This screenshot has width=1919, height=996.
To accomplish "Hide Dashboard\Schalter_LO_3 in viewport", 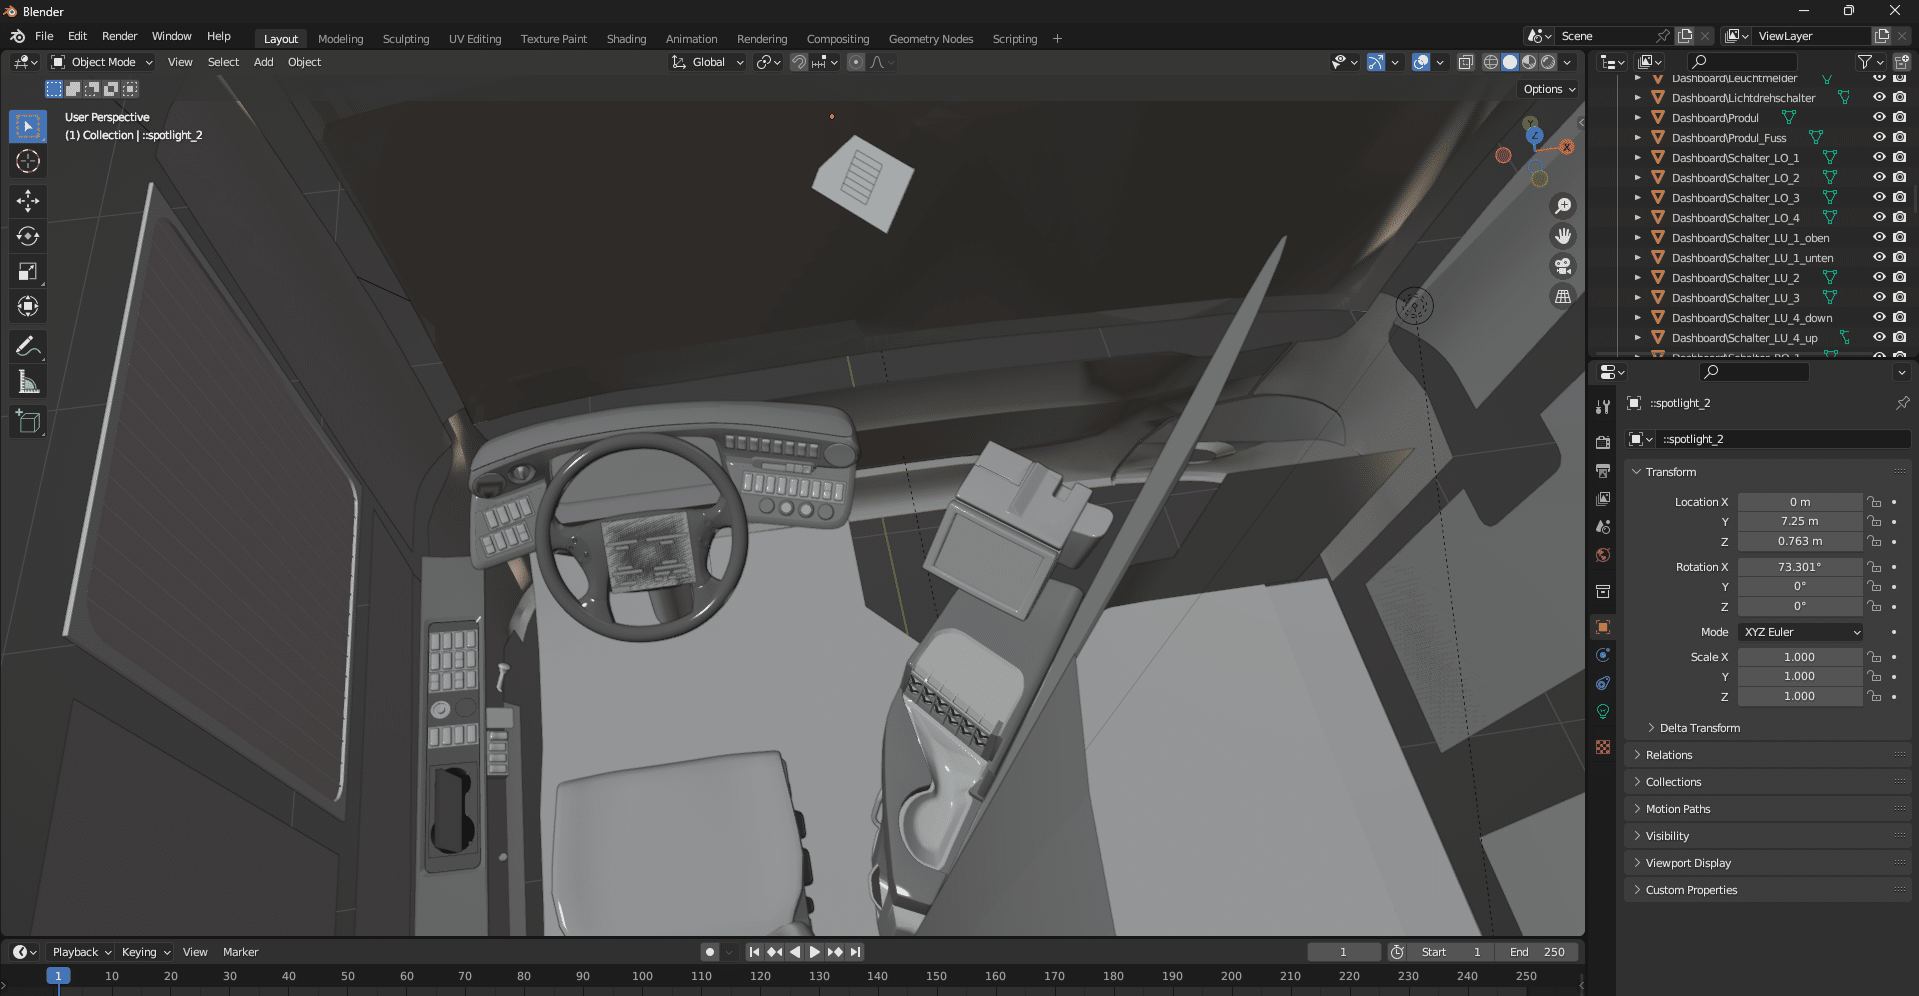I will coord(1879,198).
